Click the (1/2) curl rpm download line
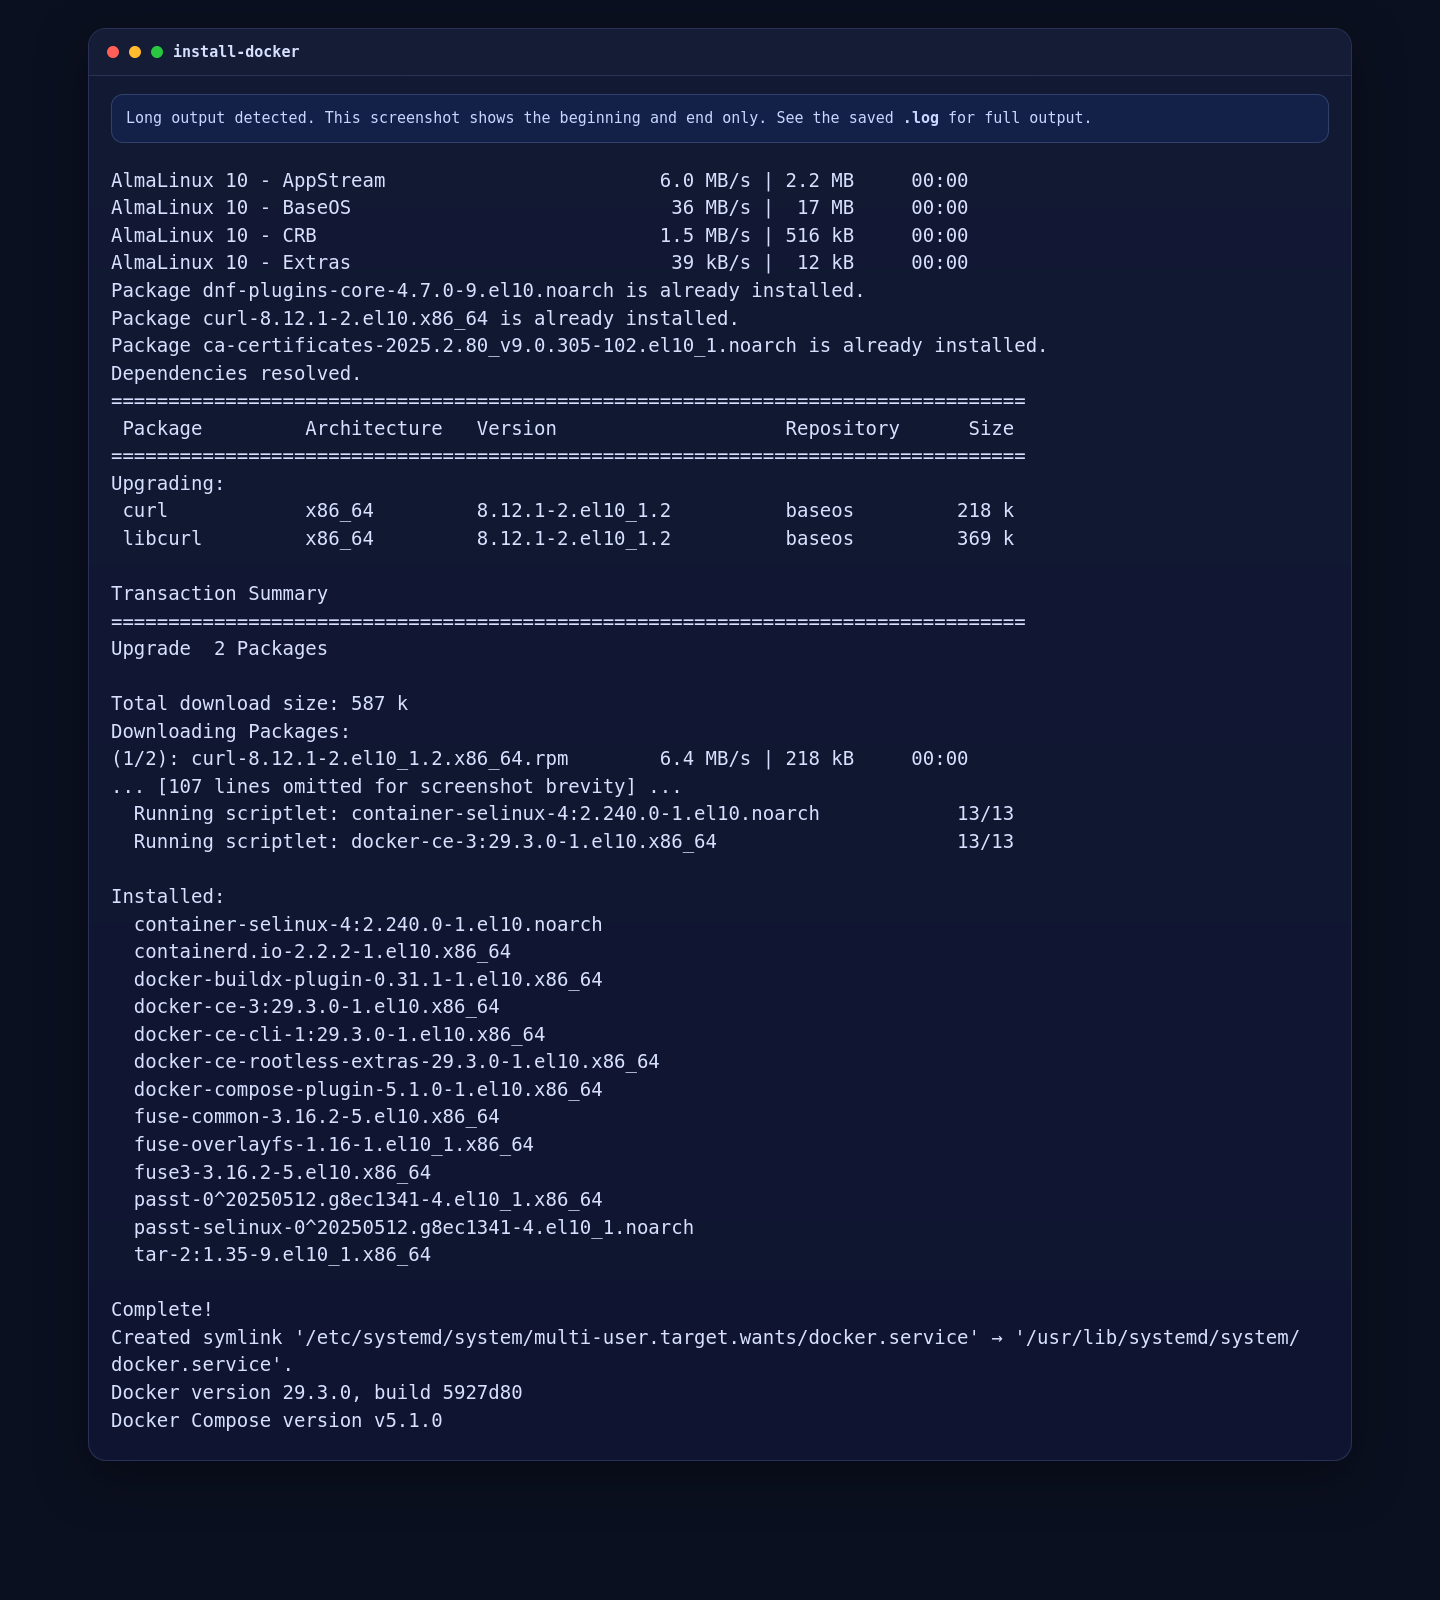 540,759
